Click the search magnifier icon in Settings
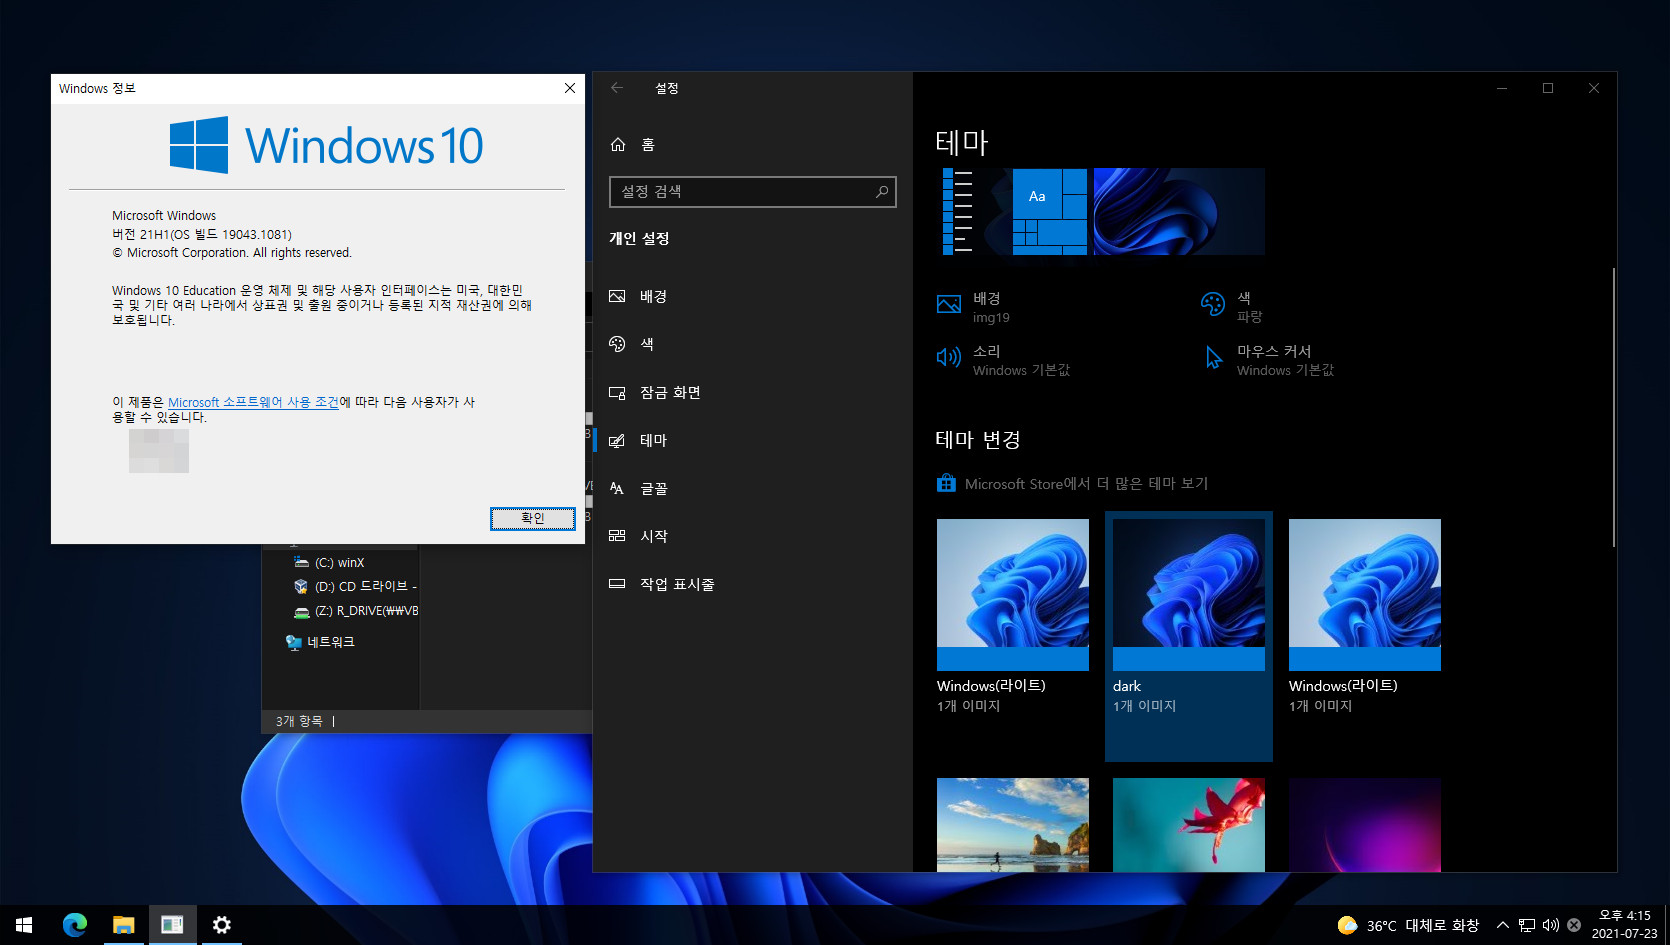The width and height of the screenshot is (1670, 945). 882,191
